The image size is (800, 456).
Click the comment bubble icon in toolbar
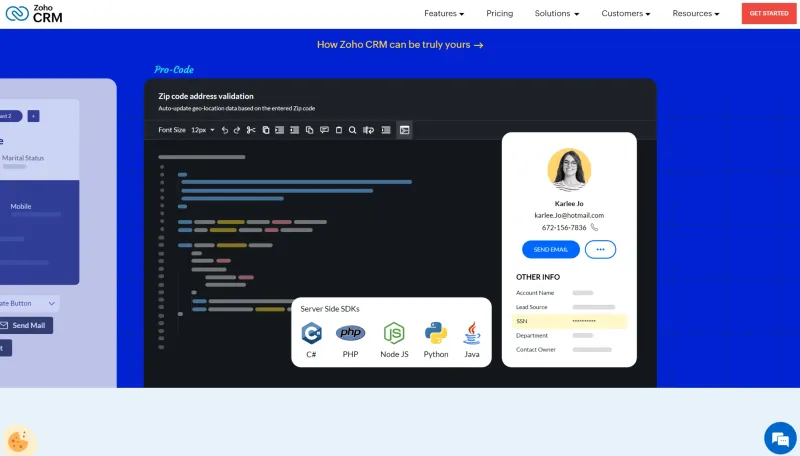tap(324, 130)
